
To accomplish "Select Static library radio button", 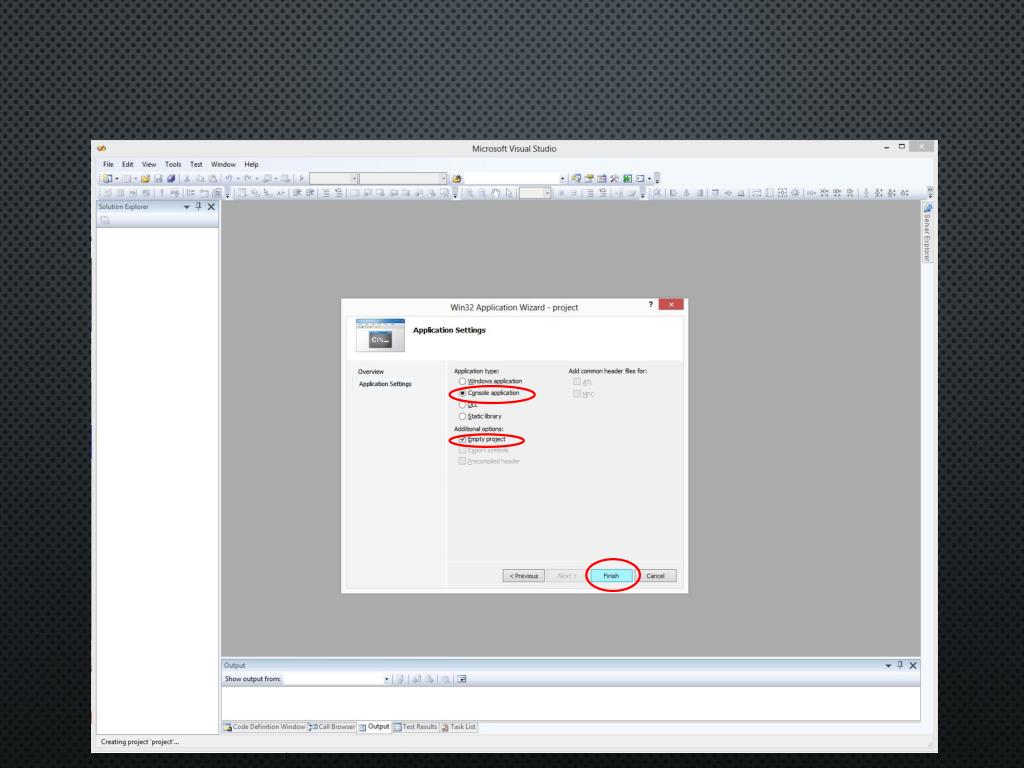I will (x=462, y=417).
